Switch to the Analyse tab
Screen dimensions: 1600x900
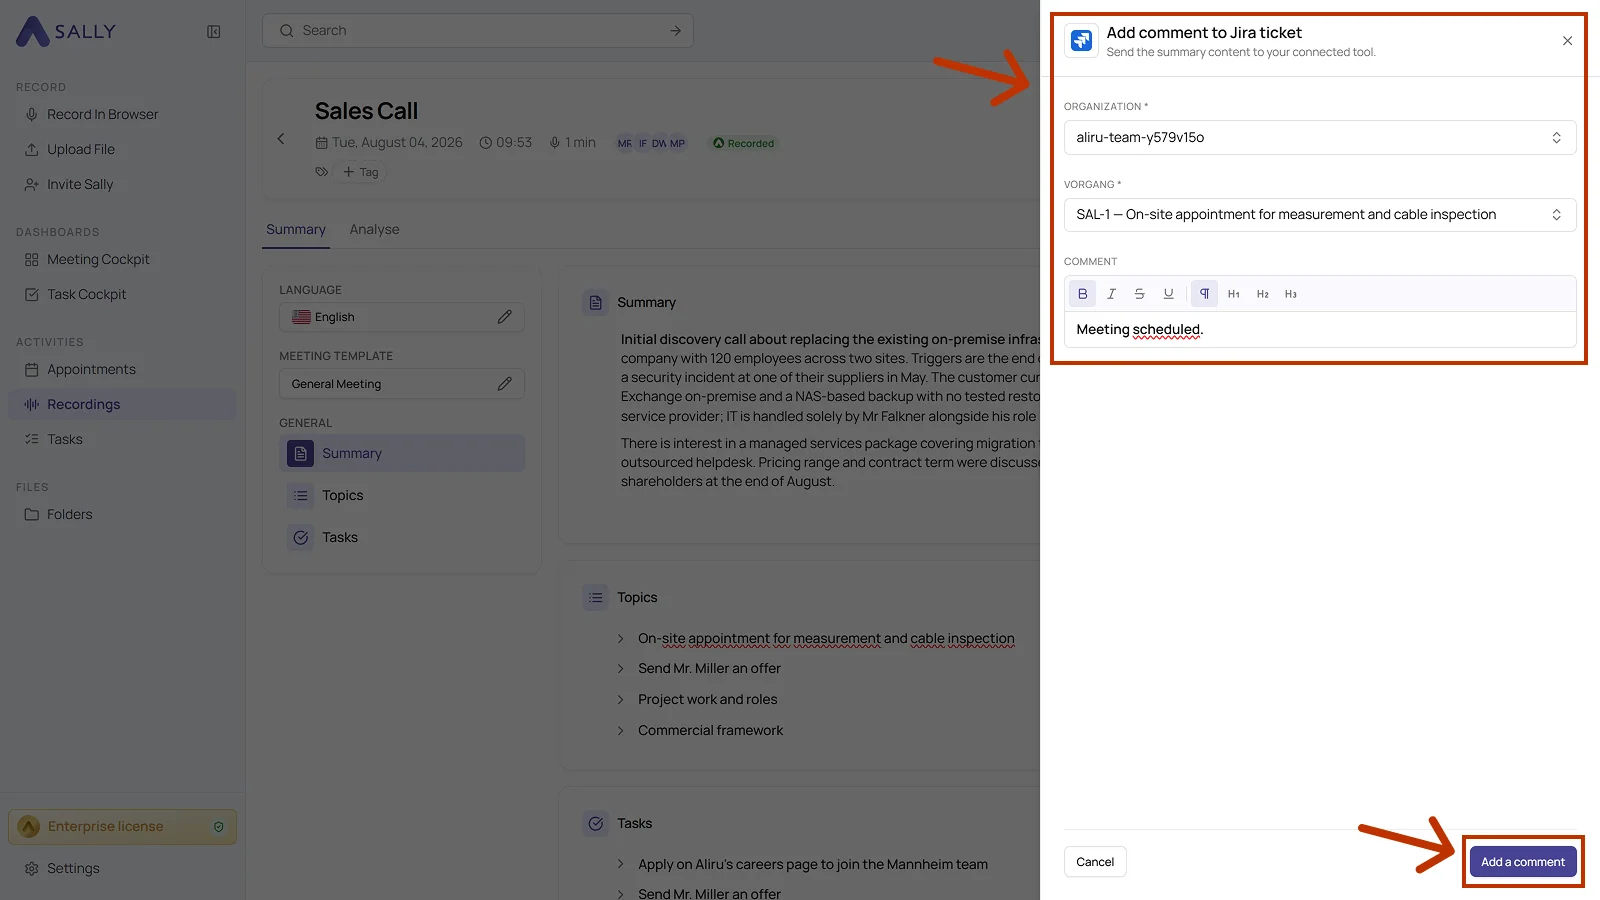(x=375, y=230)
